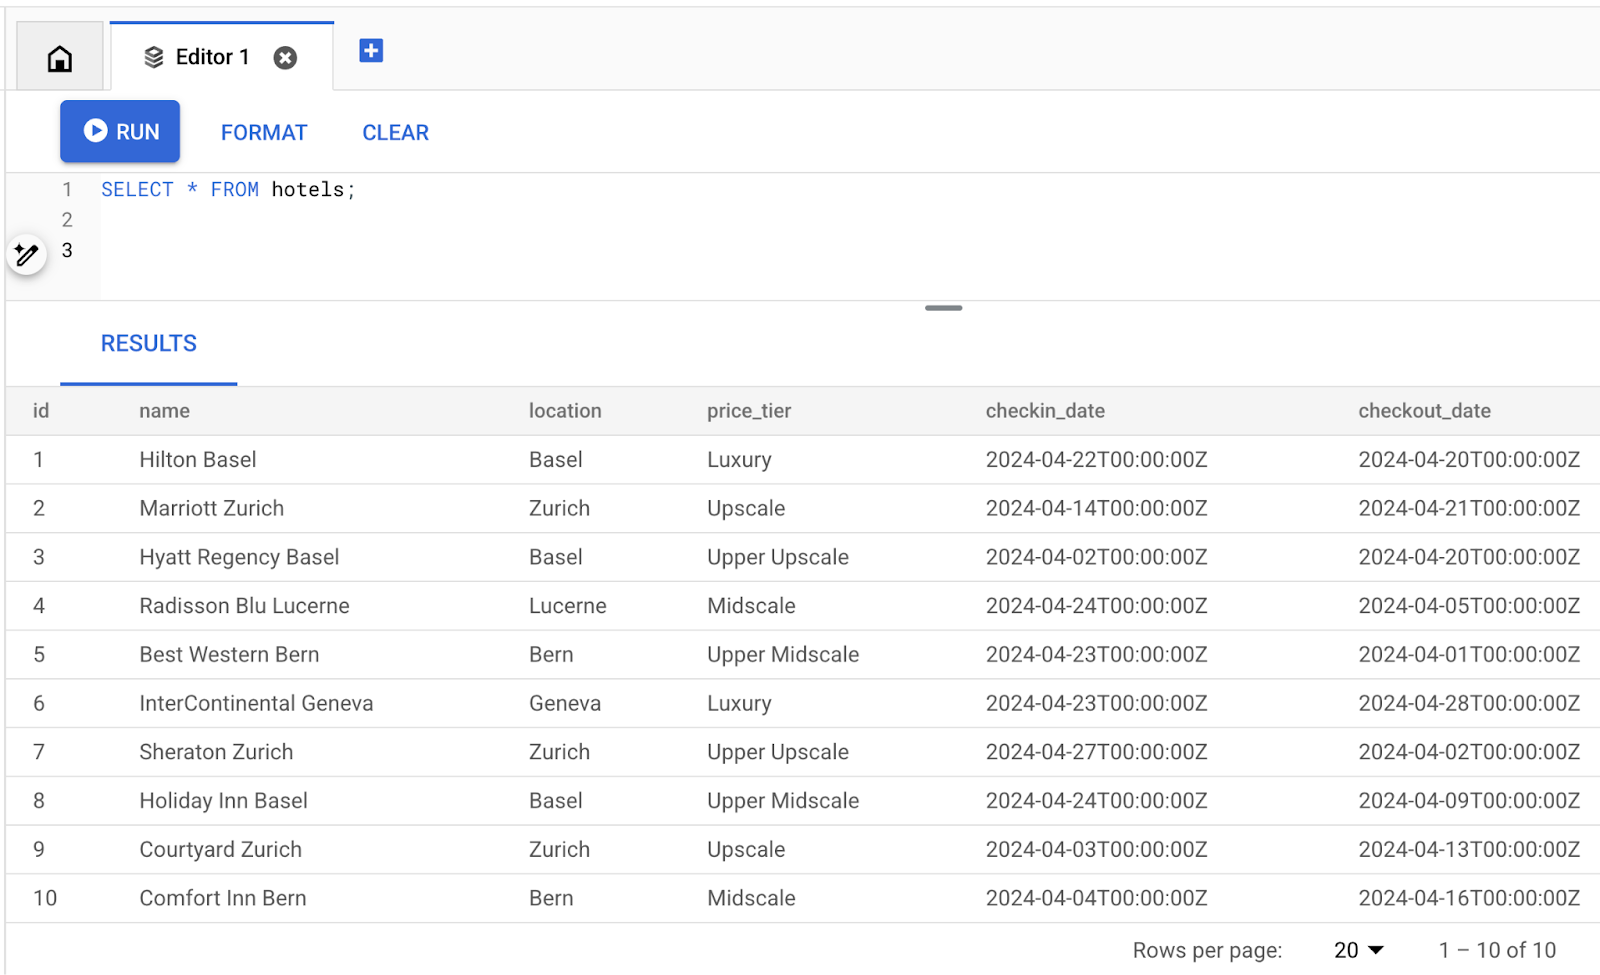Click the Home icon
Viewport: 1600px width, 975px height.
(x=59, y=57)
